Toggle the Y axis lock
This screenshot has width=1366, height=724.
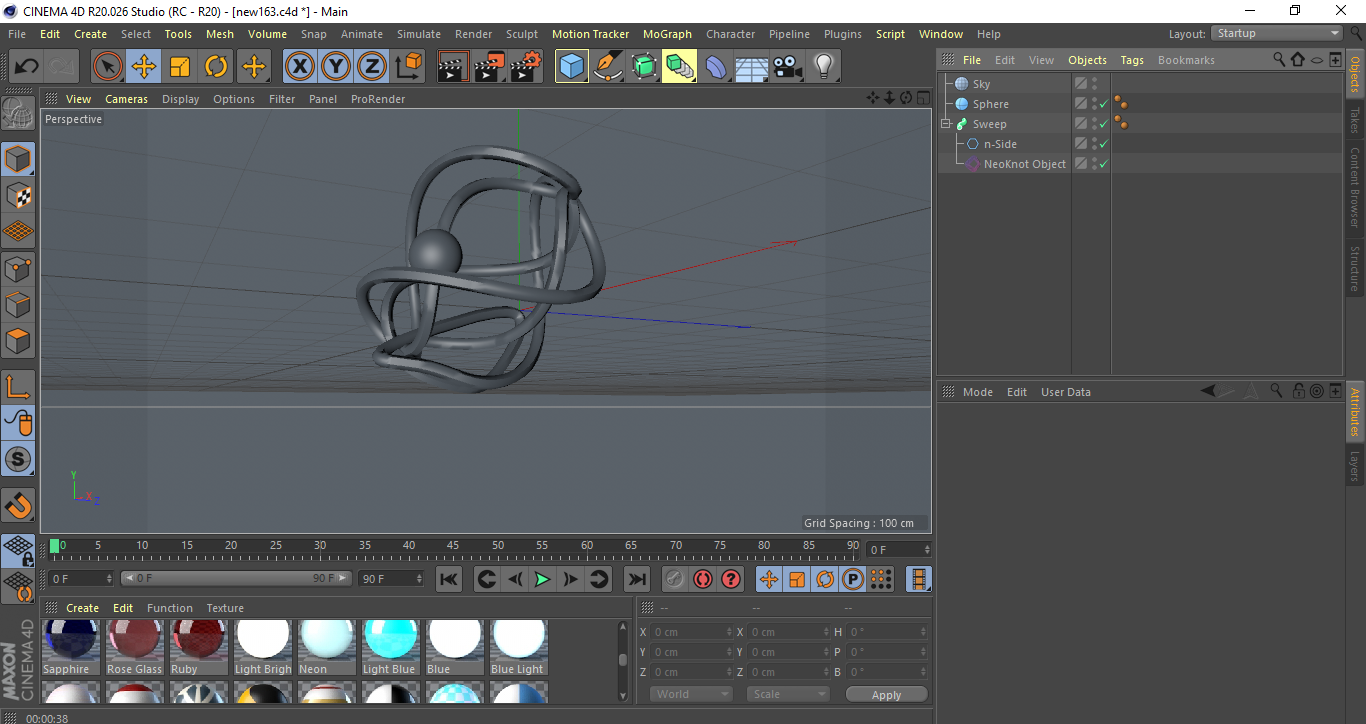335,67
